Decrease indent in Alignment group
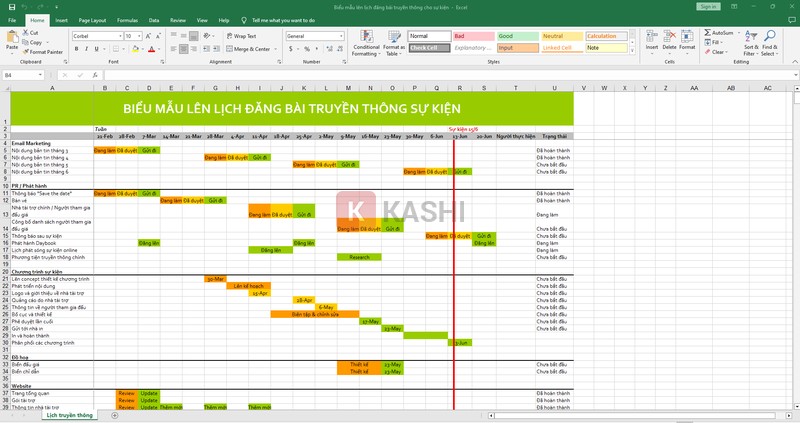This screenshot has width=800, height=423. [206, 49]
